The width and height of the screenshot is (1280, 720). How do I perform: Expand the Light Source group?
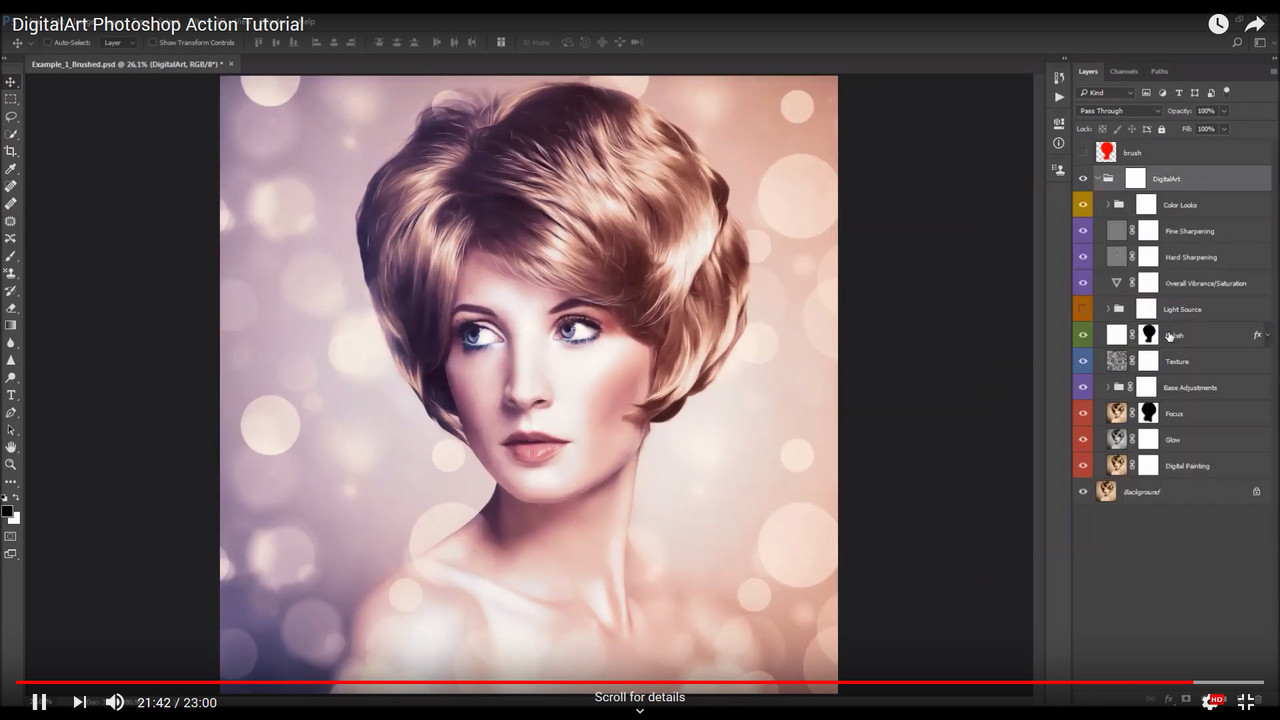[1107, 309]
